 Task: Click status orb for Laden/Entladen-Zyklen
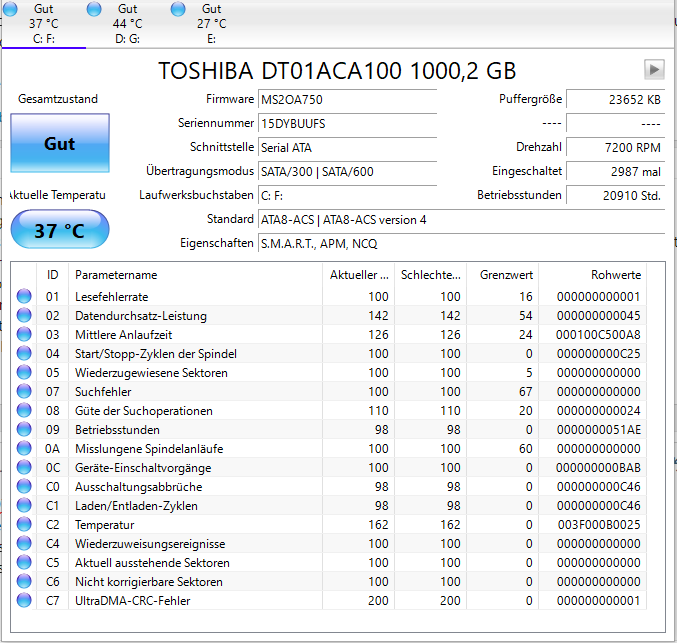(x=24, y=505)
